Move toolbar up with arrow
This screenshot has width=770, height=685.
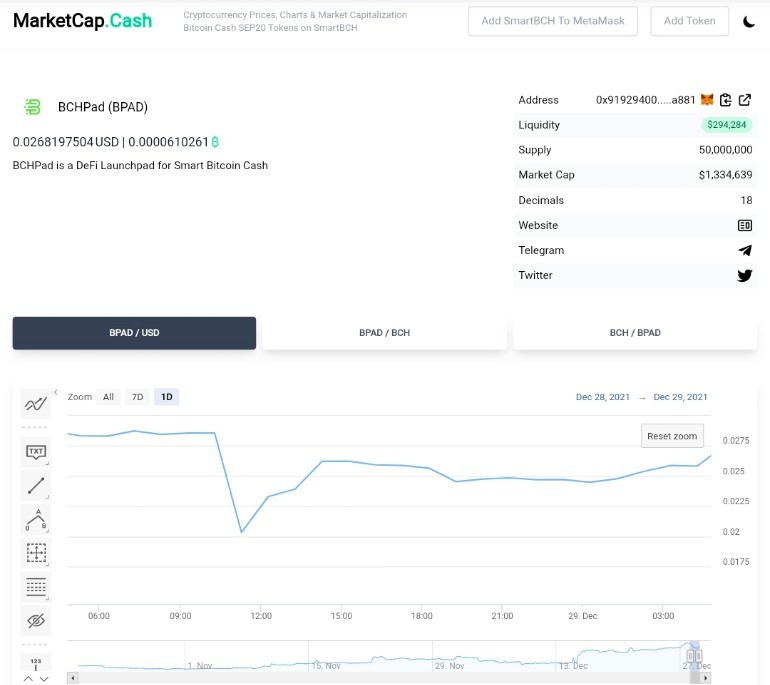(28, 679)
